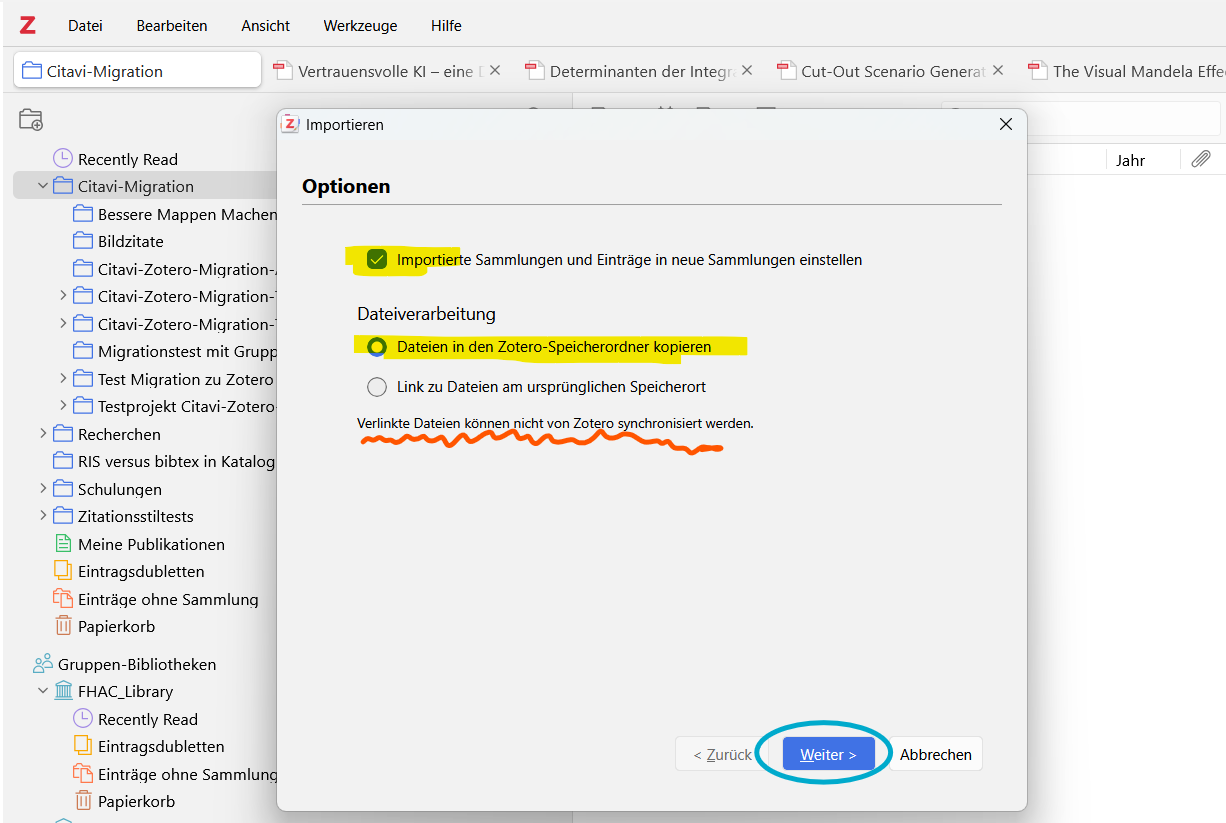Click the Zotero logo in the menu bar
Screen dimensions: 1226x823
27,25
